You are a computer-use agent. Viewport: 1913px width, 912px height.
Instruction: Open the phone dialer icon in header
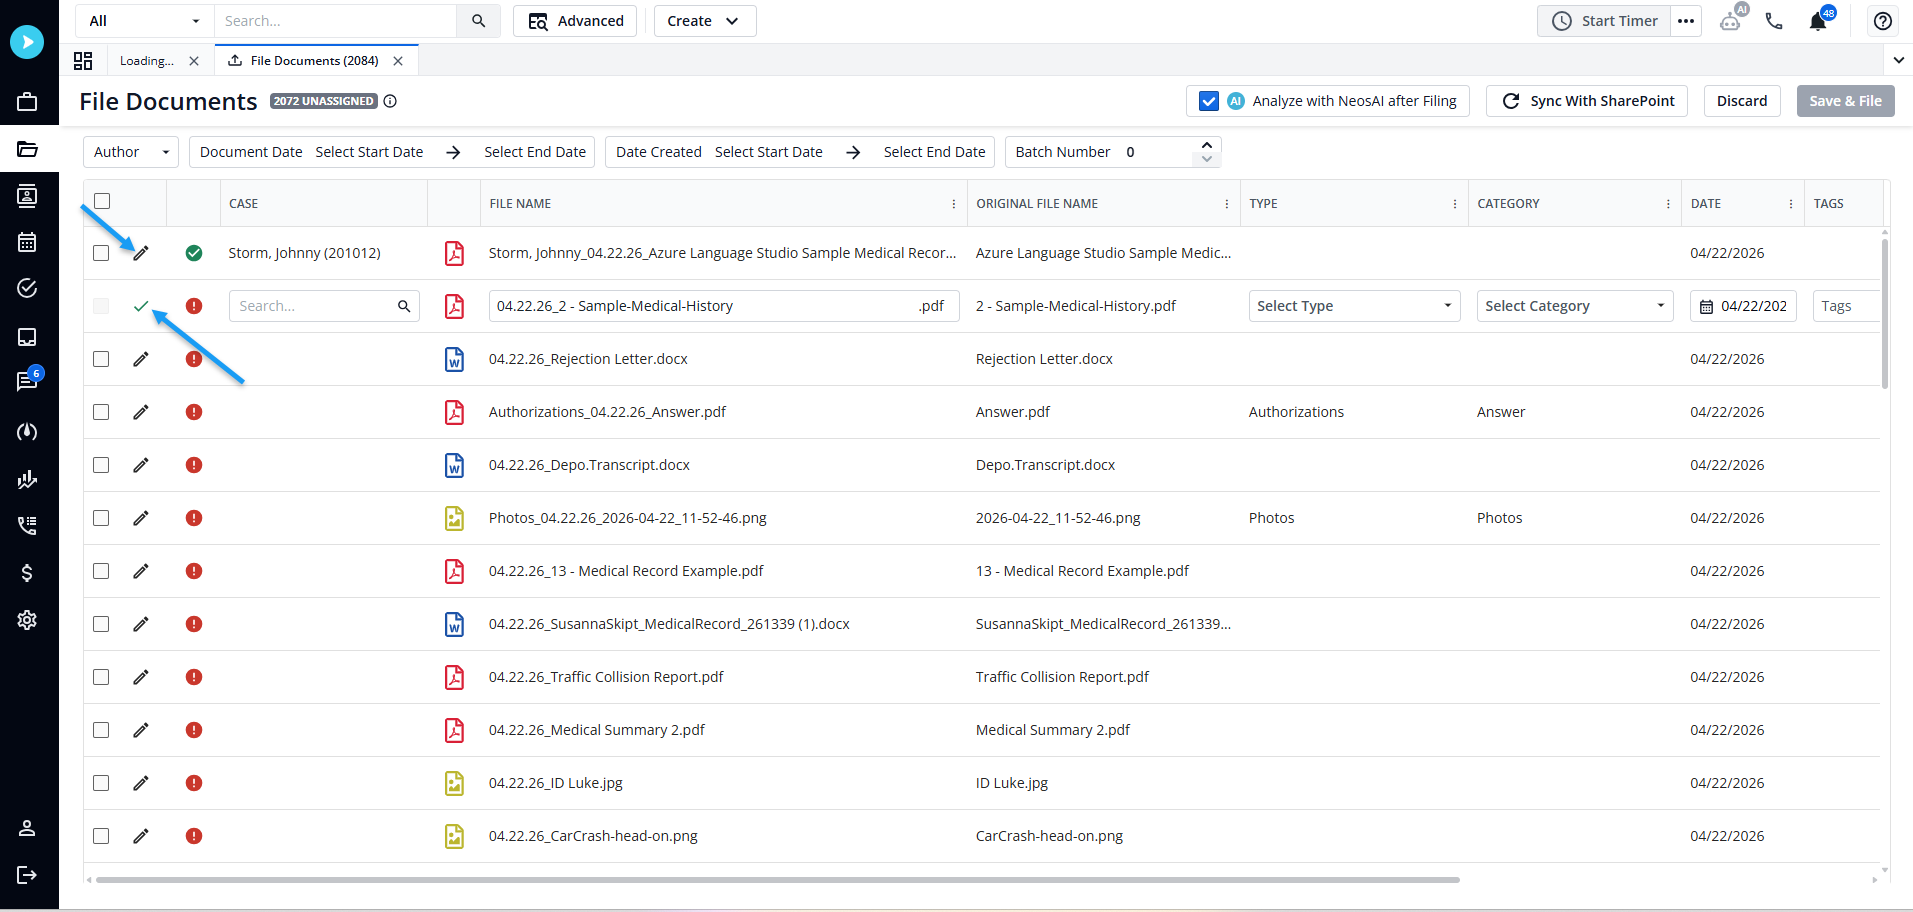[x=1774, y=21]
